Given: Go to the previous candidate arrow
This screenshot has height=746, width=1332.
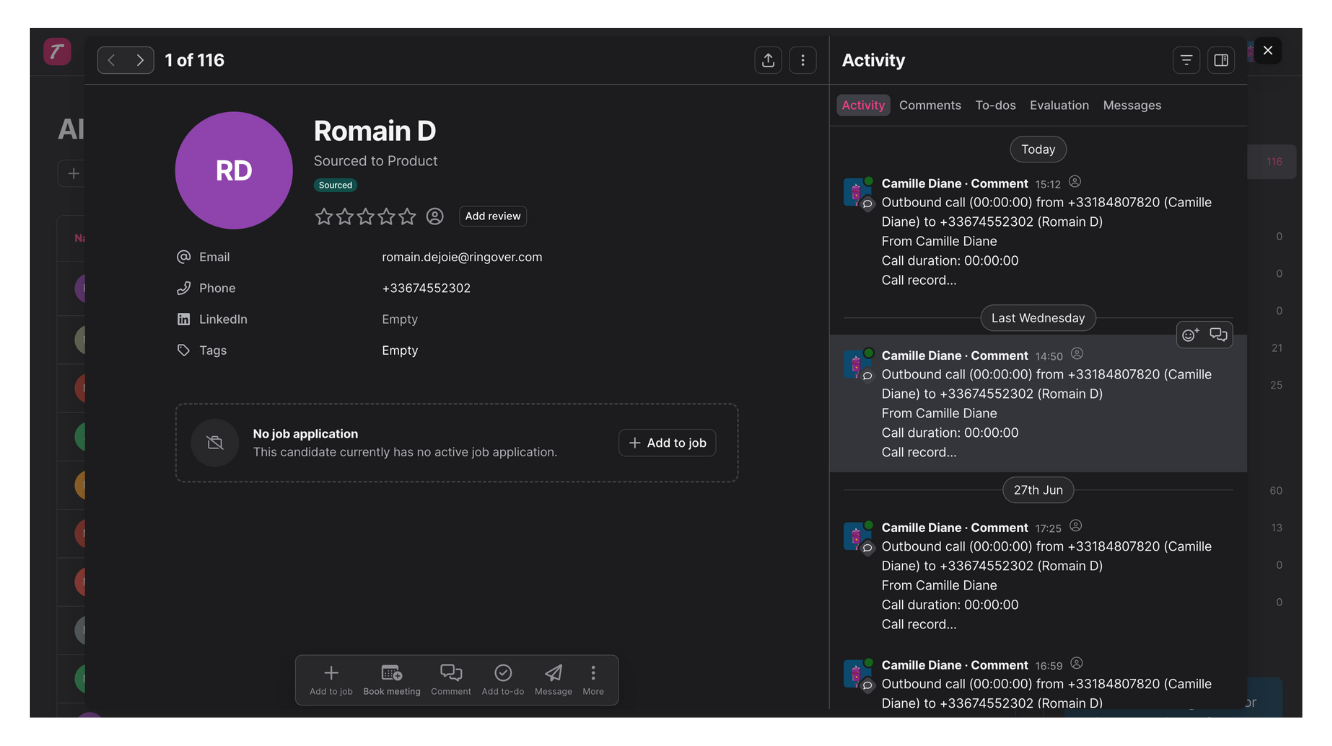Looking at the screenshot, I should [112, 60].
